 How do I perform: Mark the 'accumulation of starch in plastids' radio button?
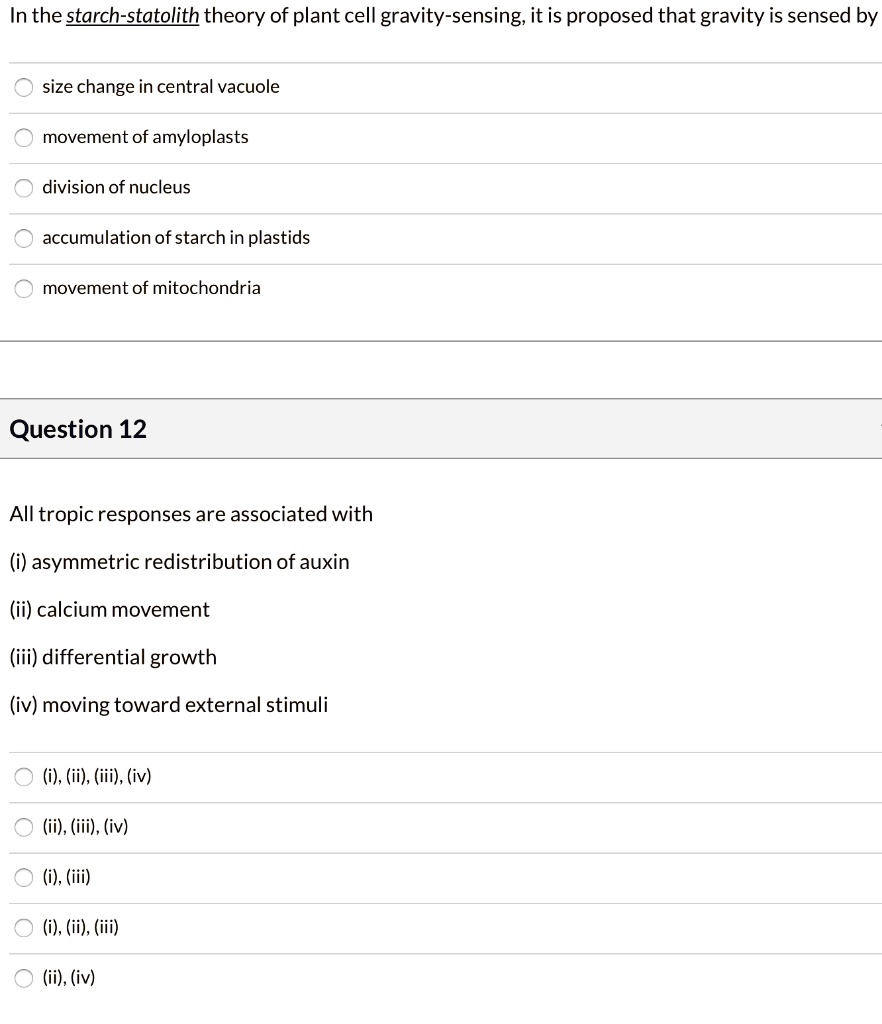tap(24, 238)
